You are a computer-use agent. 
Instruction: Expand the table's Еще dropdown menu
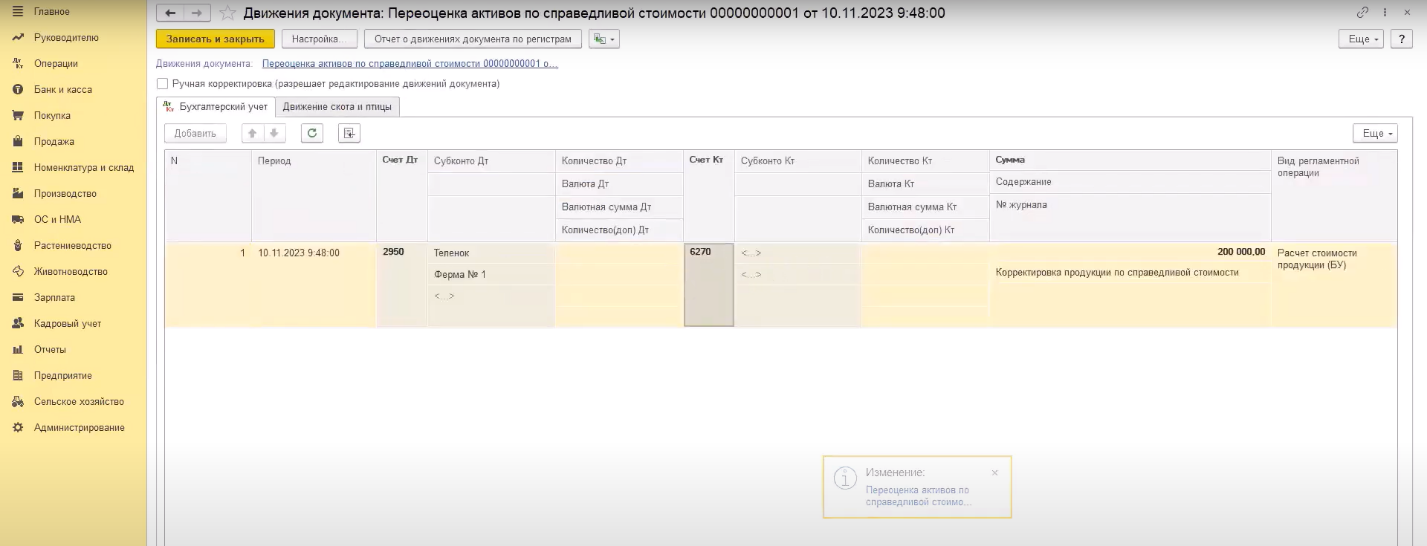pyautogui.click(x=1374, y=133)
